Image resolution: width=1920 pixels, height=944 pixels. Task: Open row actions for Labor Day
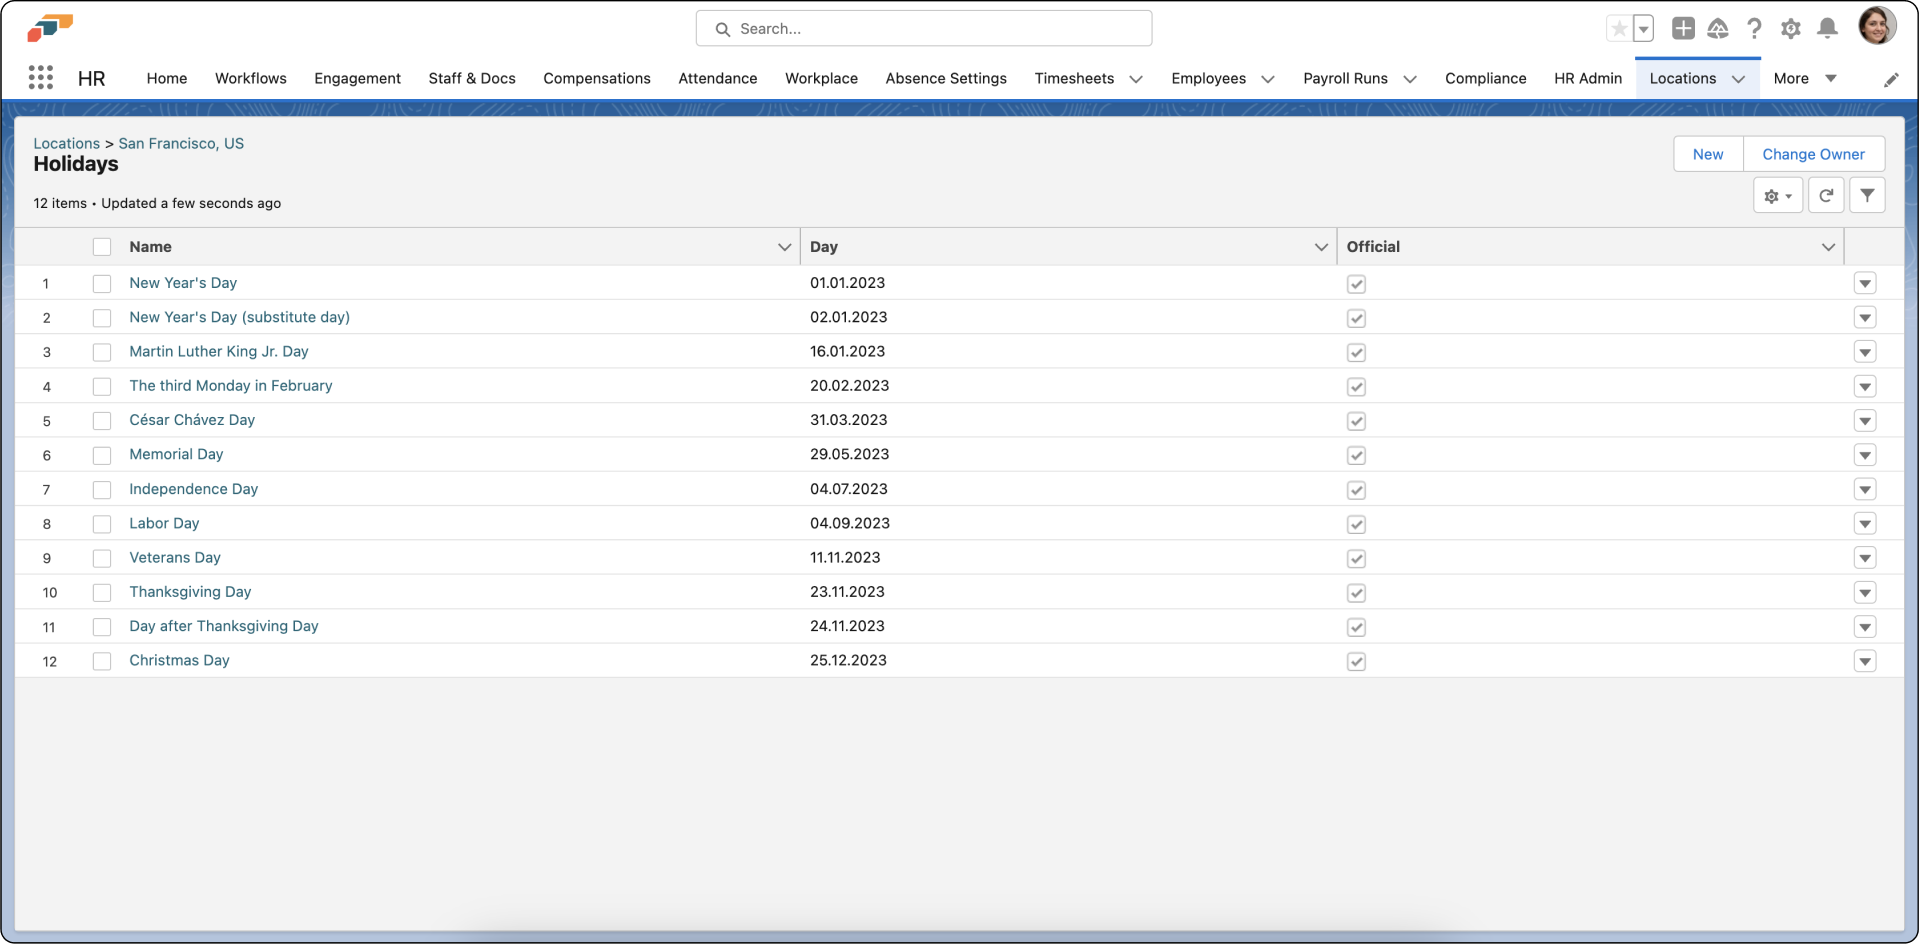tap(1864, 524)
